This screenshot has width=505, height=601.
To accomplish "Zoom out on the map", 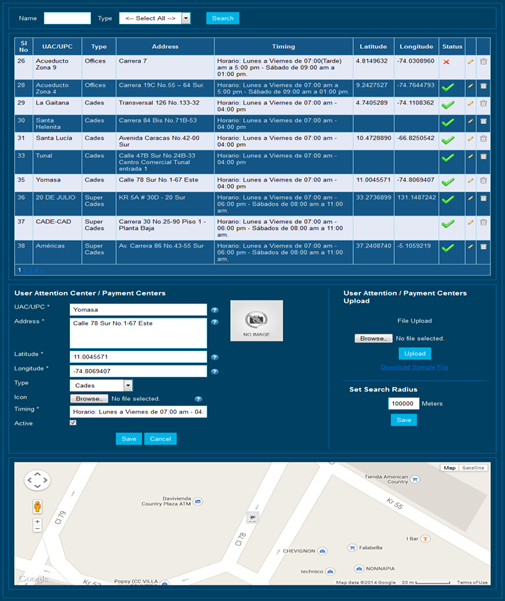I will (x=37, y=529).
